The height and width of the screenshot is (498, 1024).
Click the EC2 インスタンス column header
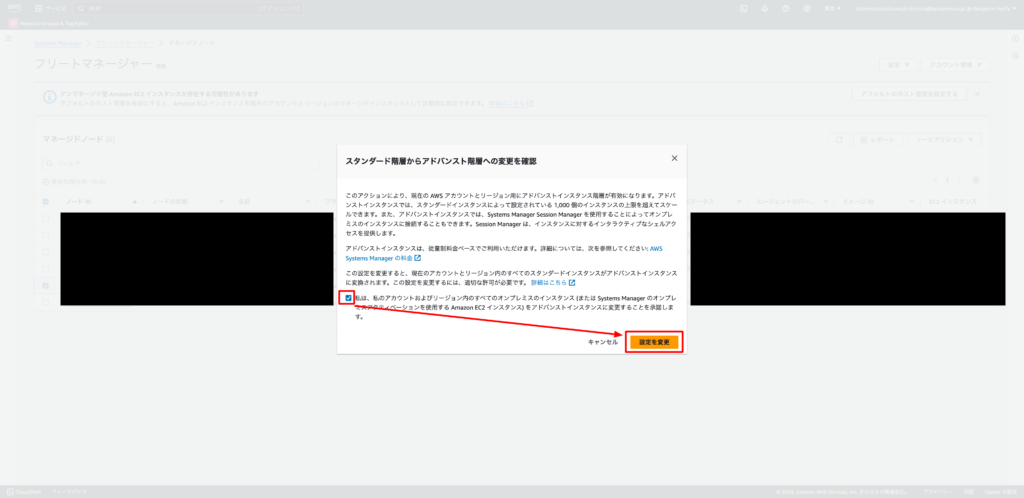click(x=952, y=202)
